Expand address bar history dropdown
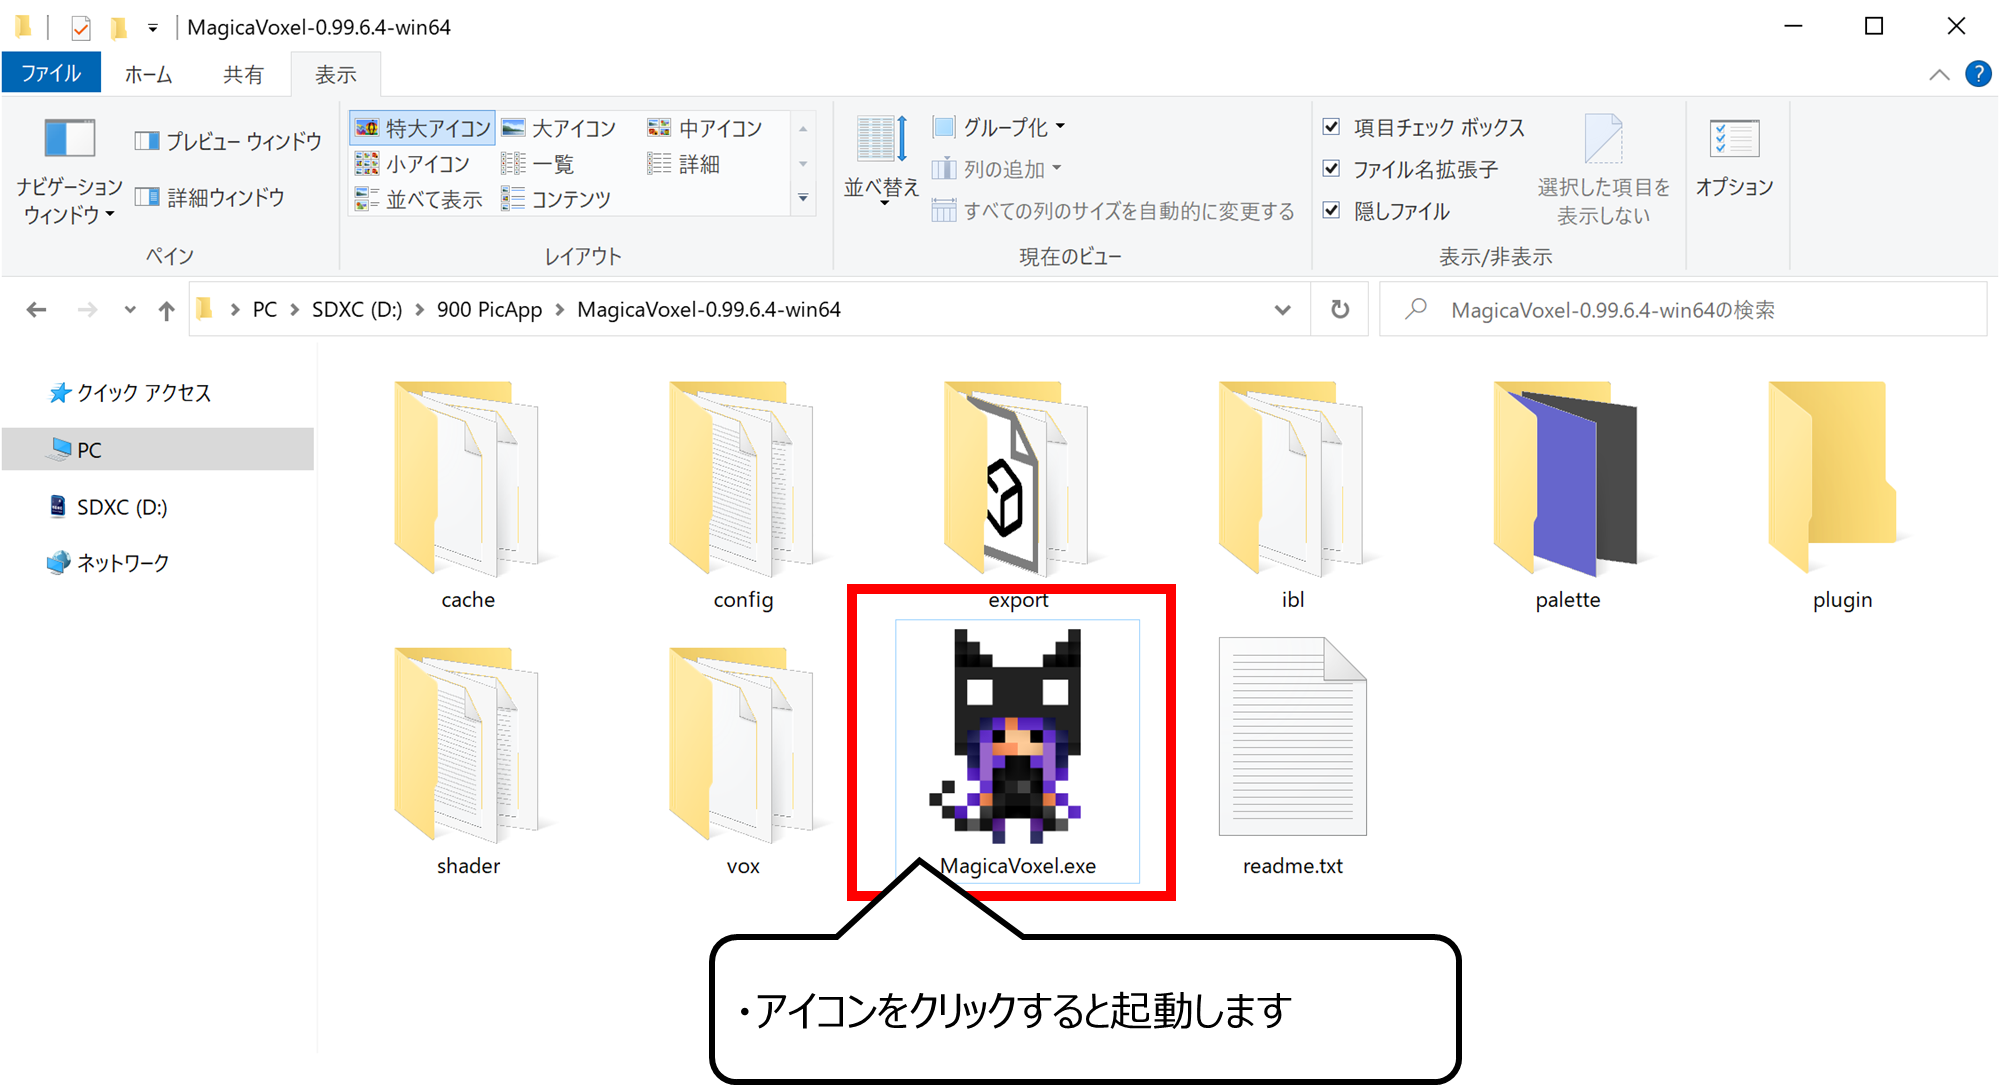The width and height of the screenshot is (2000, 1085). point(1282,310)
